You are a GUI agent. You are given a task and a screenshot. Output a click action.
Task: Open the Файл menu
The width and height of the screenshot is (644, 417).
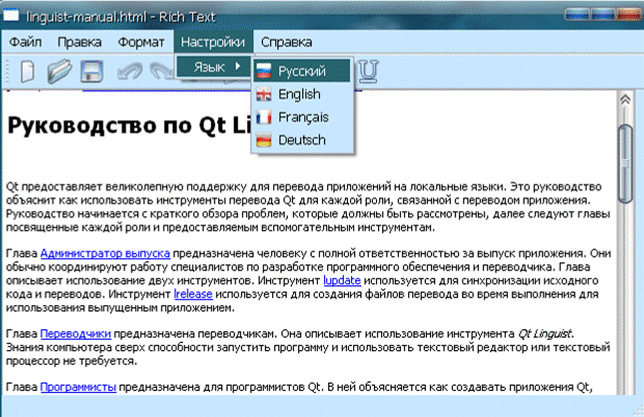25,42
